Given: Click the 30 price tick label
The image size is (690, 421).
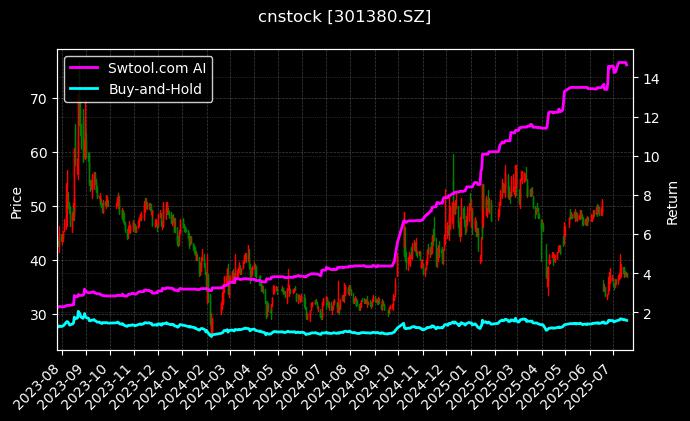Looking at the screenshot, I should click(39, 314).
